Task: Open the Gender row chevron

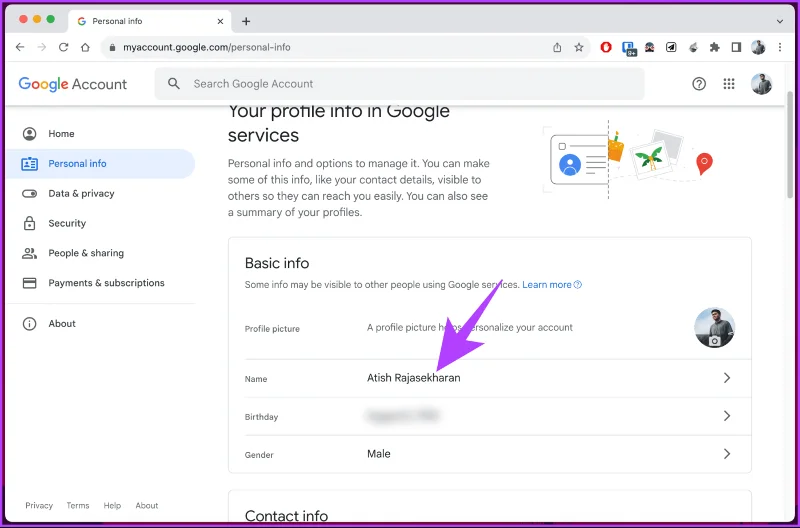Action: click(727, 454)
